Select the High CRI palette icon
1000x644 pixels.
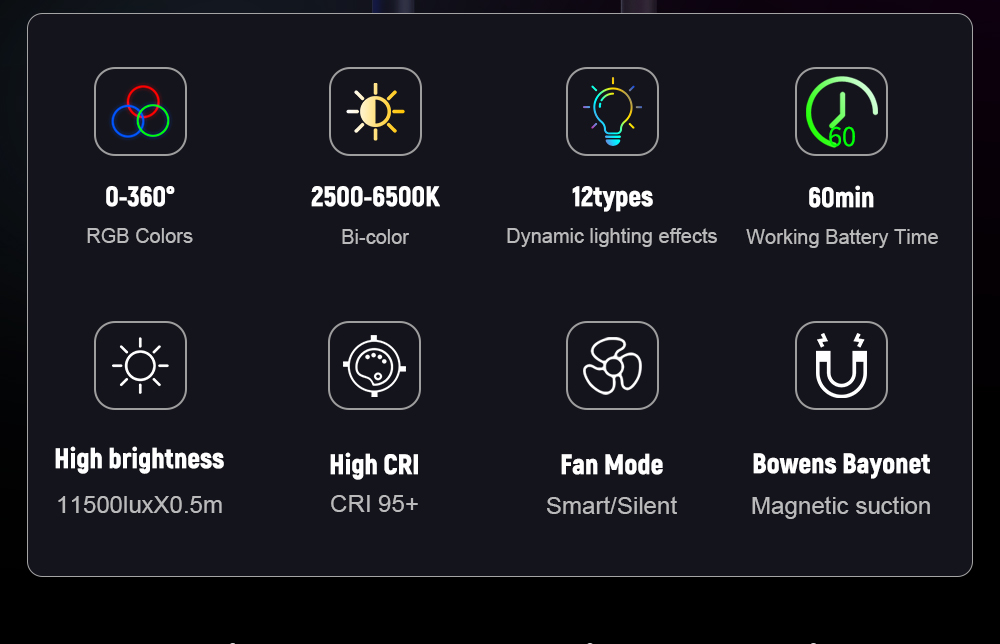point(375,366)
